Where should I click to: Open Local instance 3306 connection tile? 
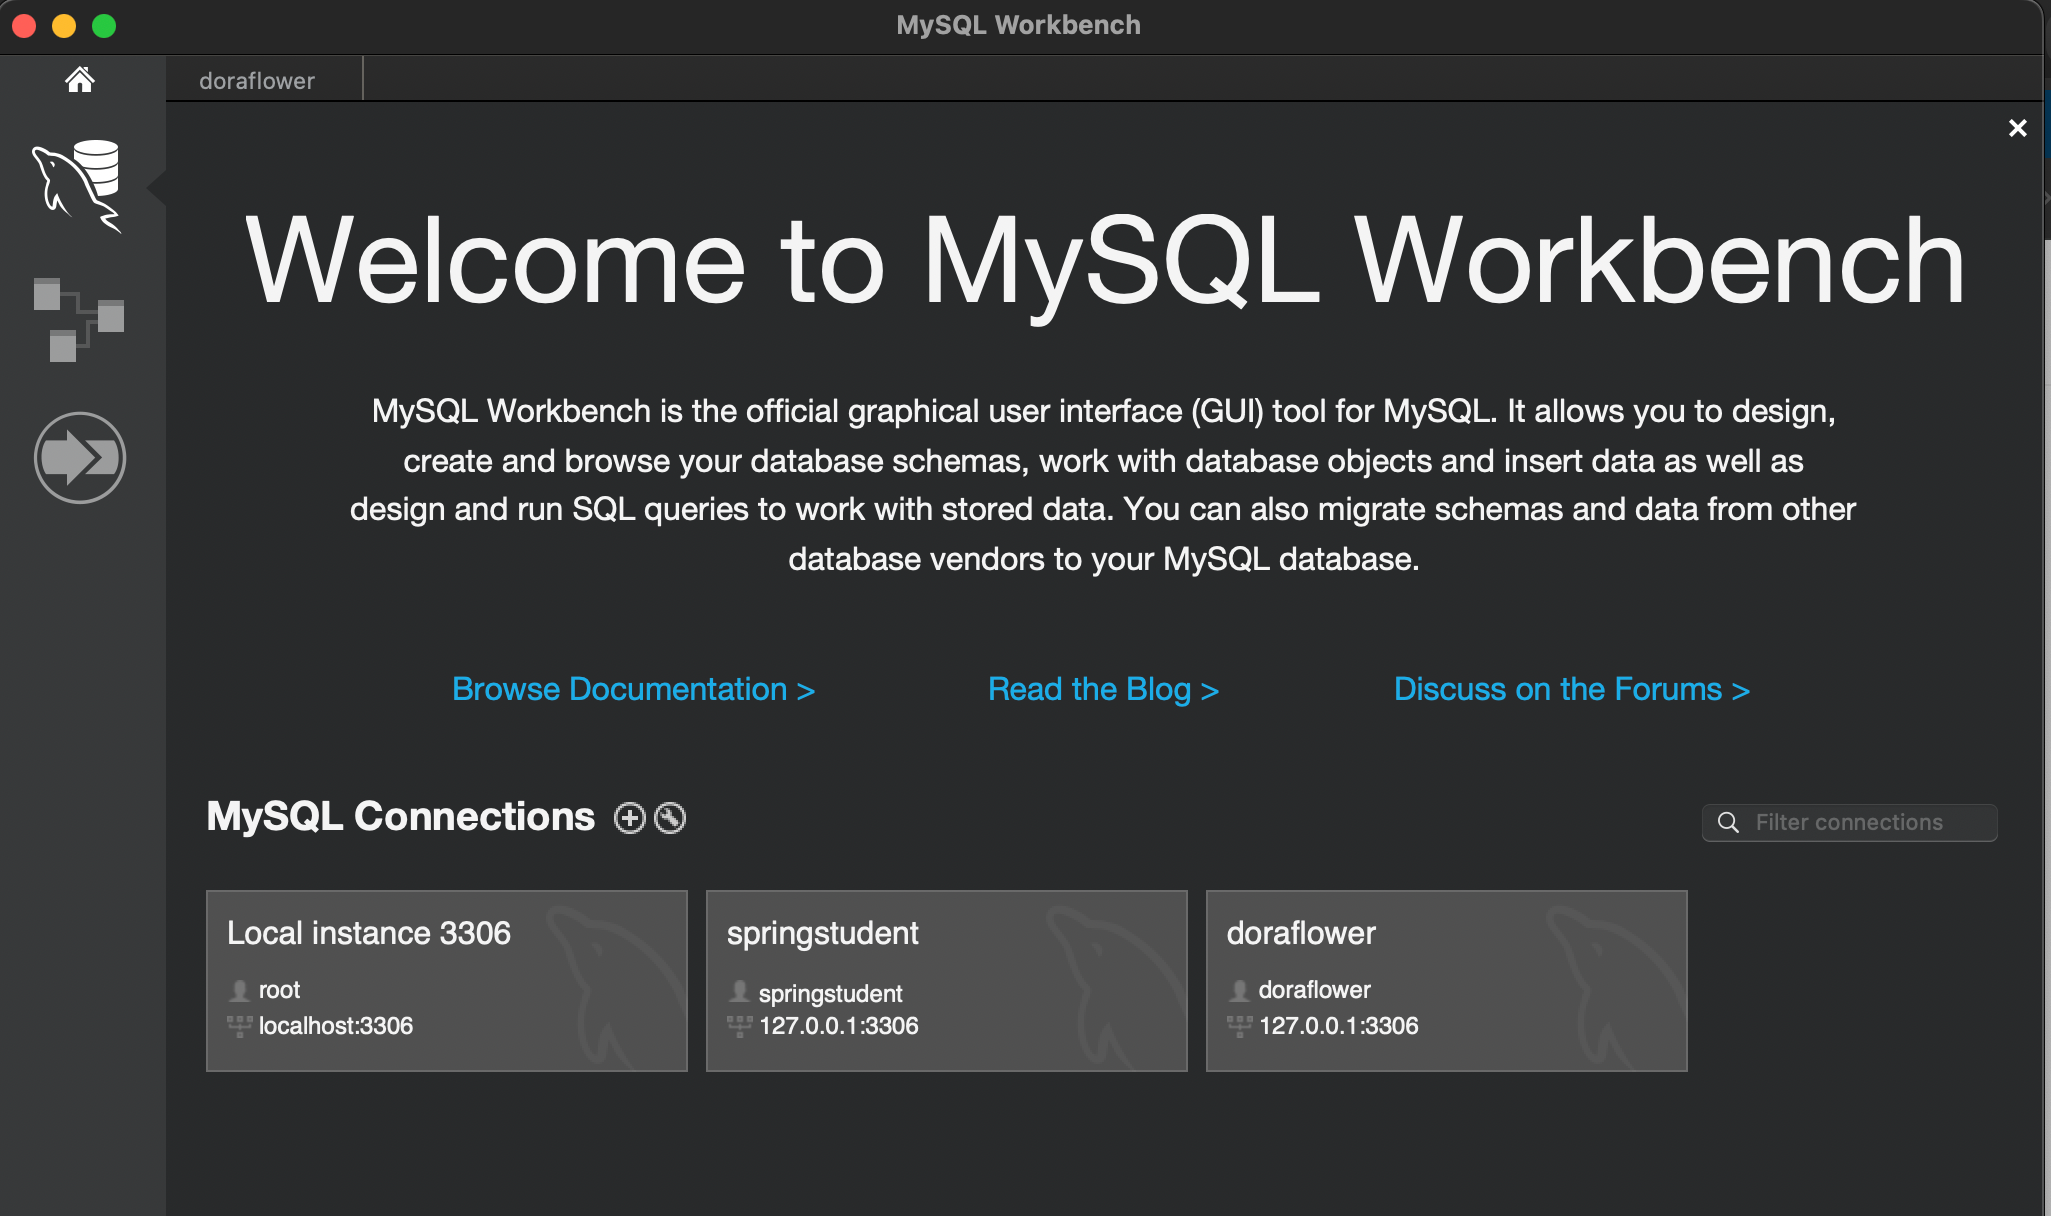[x=446, y=980]
